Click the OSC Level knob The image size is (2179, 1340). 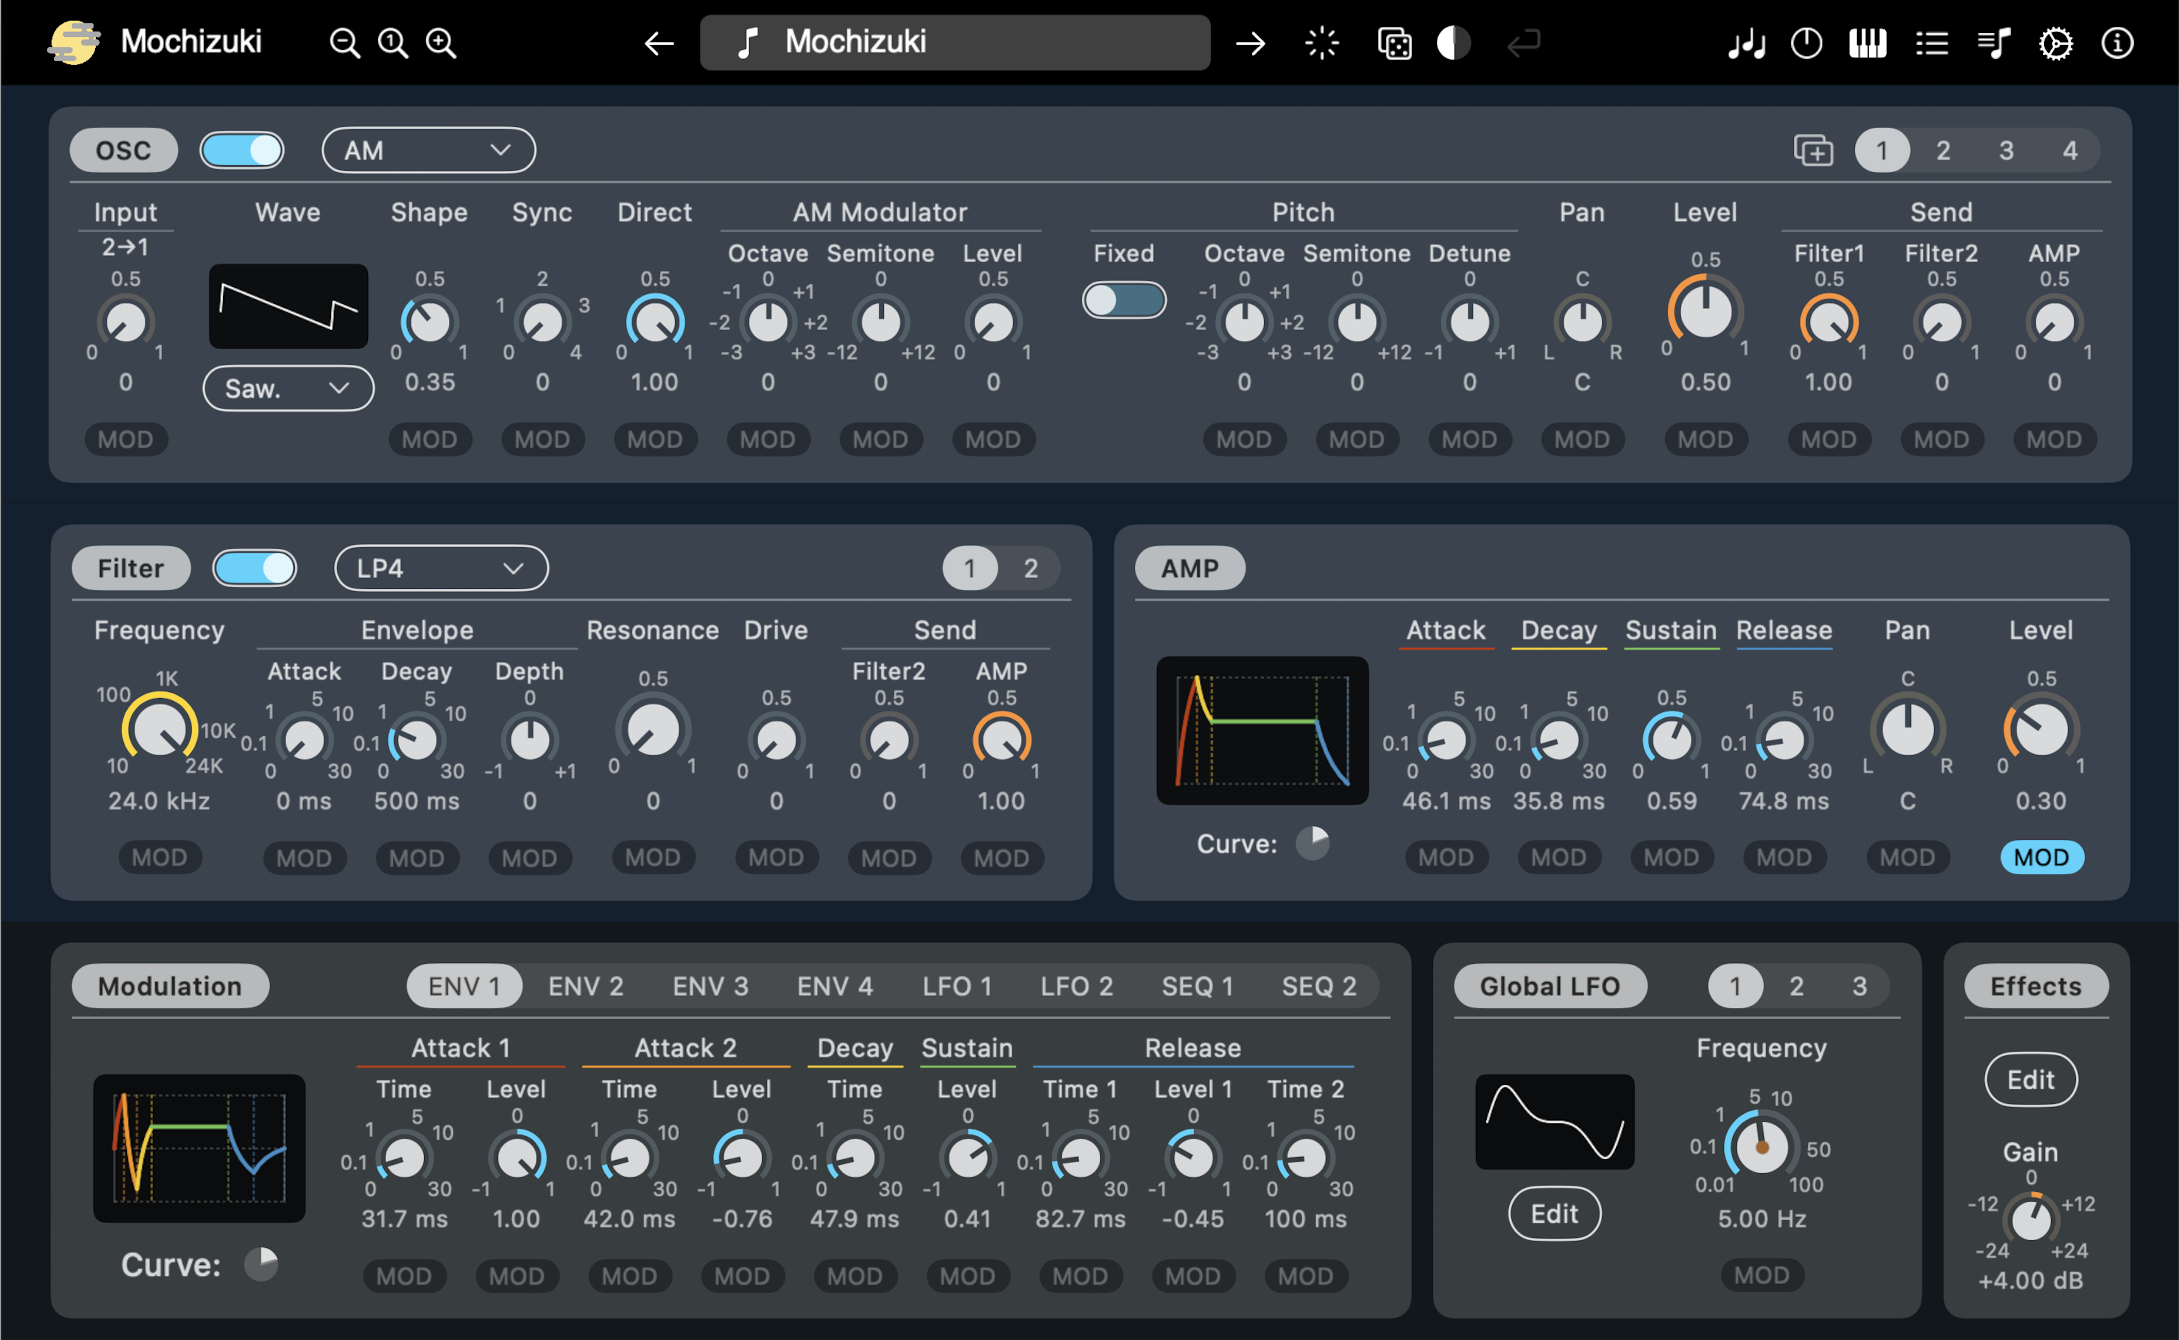tap(1705, 310)
